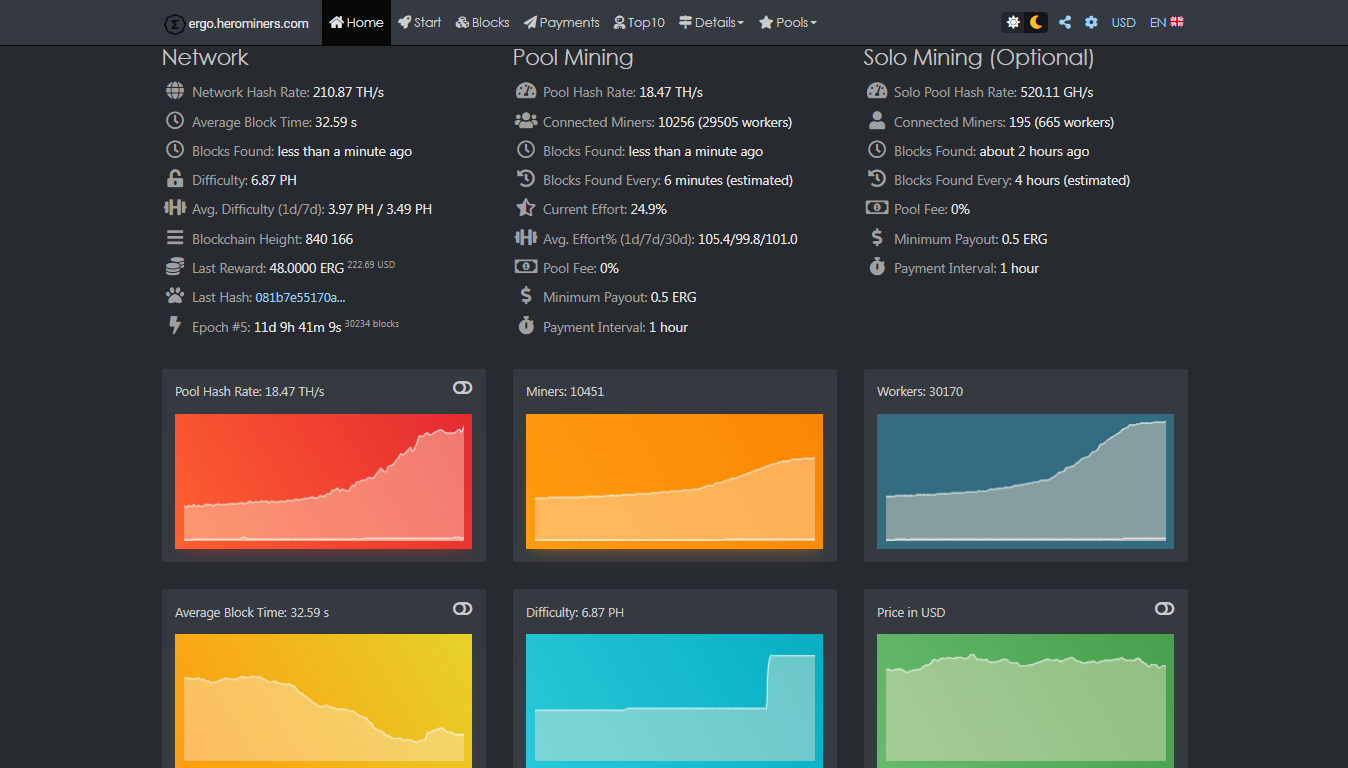The height and width of the screenshot is (768, 1348).
Task: Open the last hash 081b7e55170a link
Action: tap(300, 297)
